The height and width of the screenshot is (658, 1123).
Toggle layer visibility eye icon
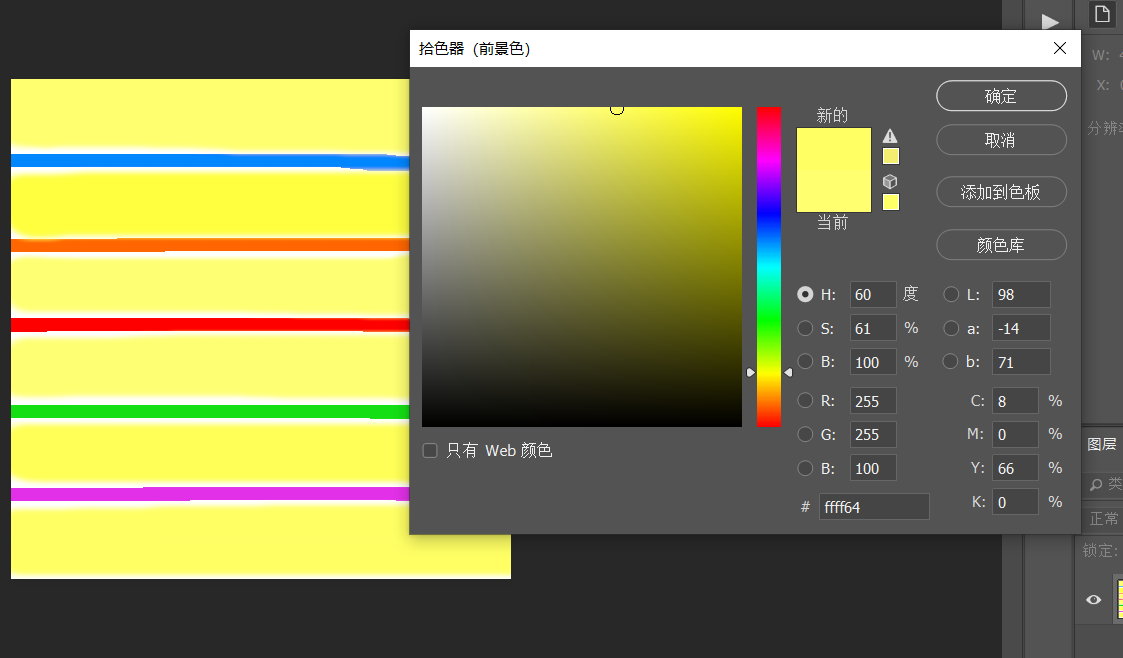[x=1094, y=599]
